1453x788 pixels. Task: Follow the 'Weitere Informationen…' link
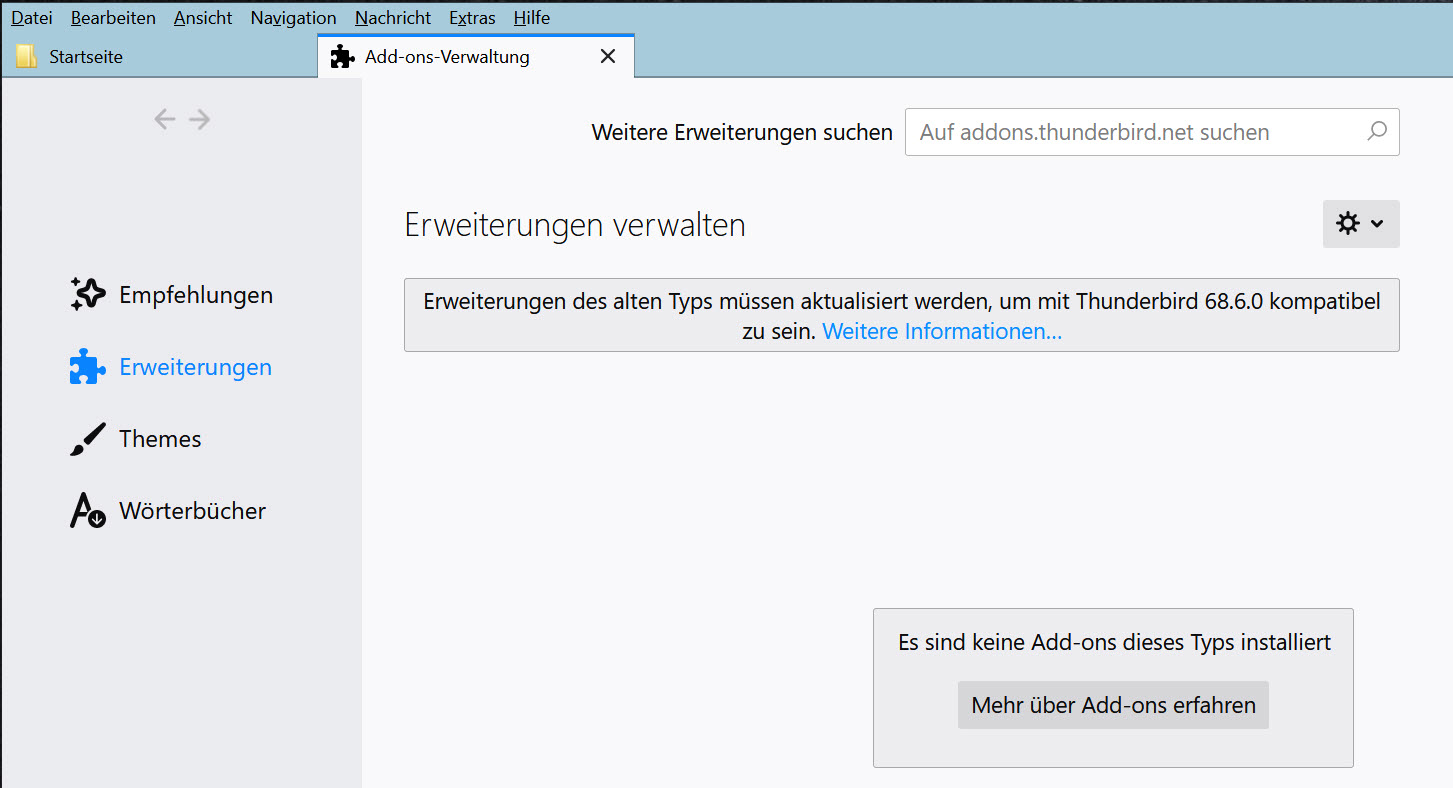tap(942, 331)
